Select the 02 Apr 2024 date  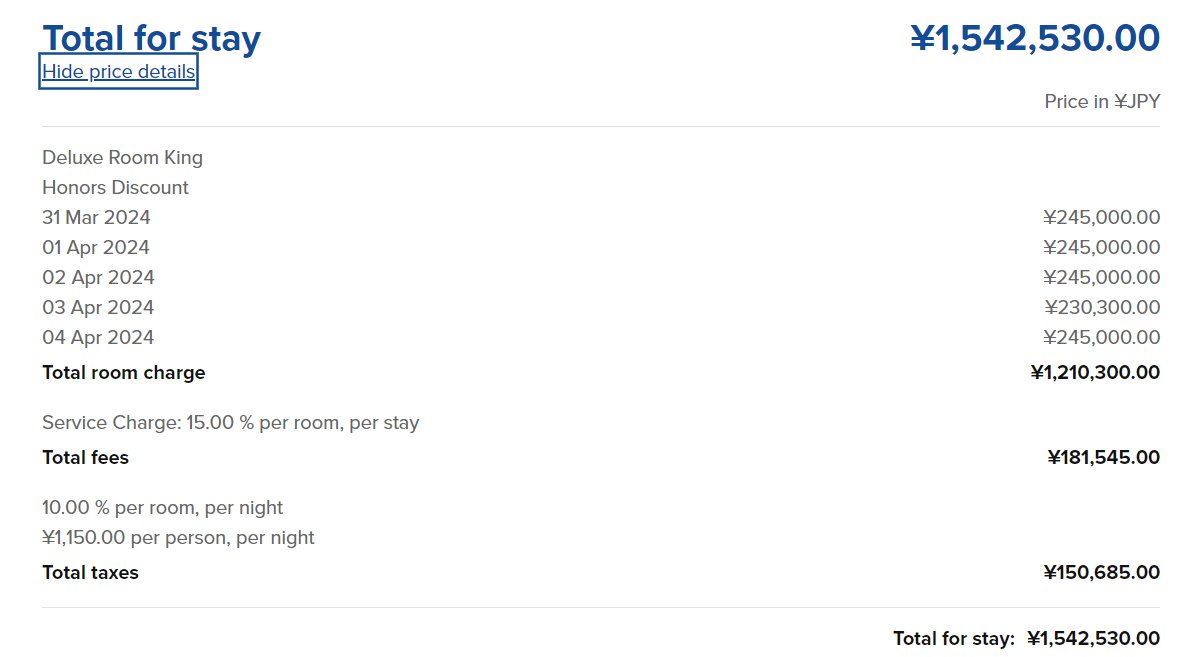(x=98, y=278)
